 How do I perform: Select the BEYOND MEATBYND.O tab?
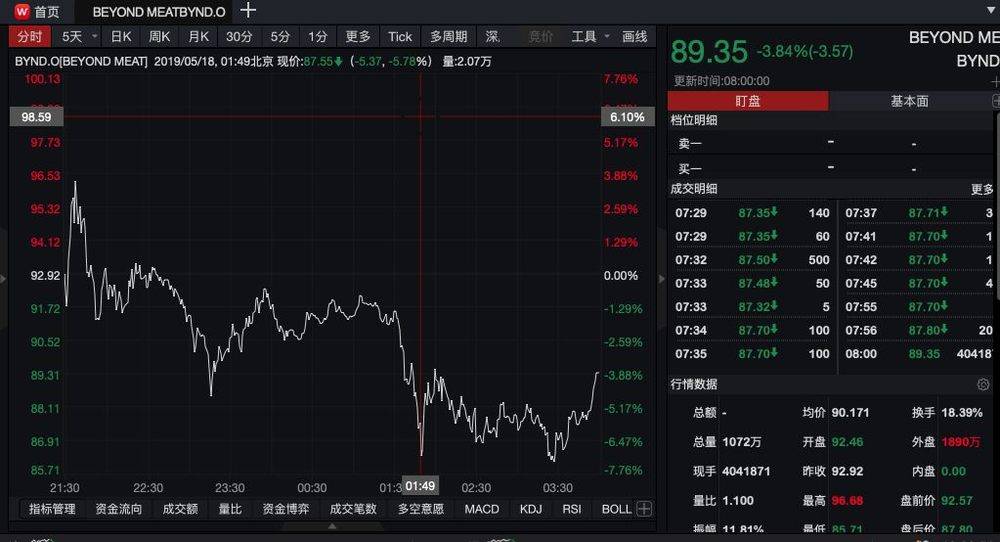(x=159, y=11)
